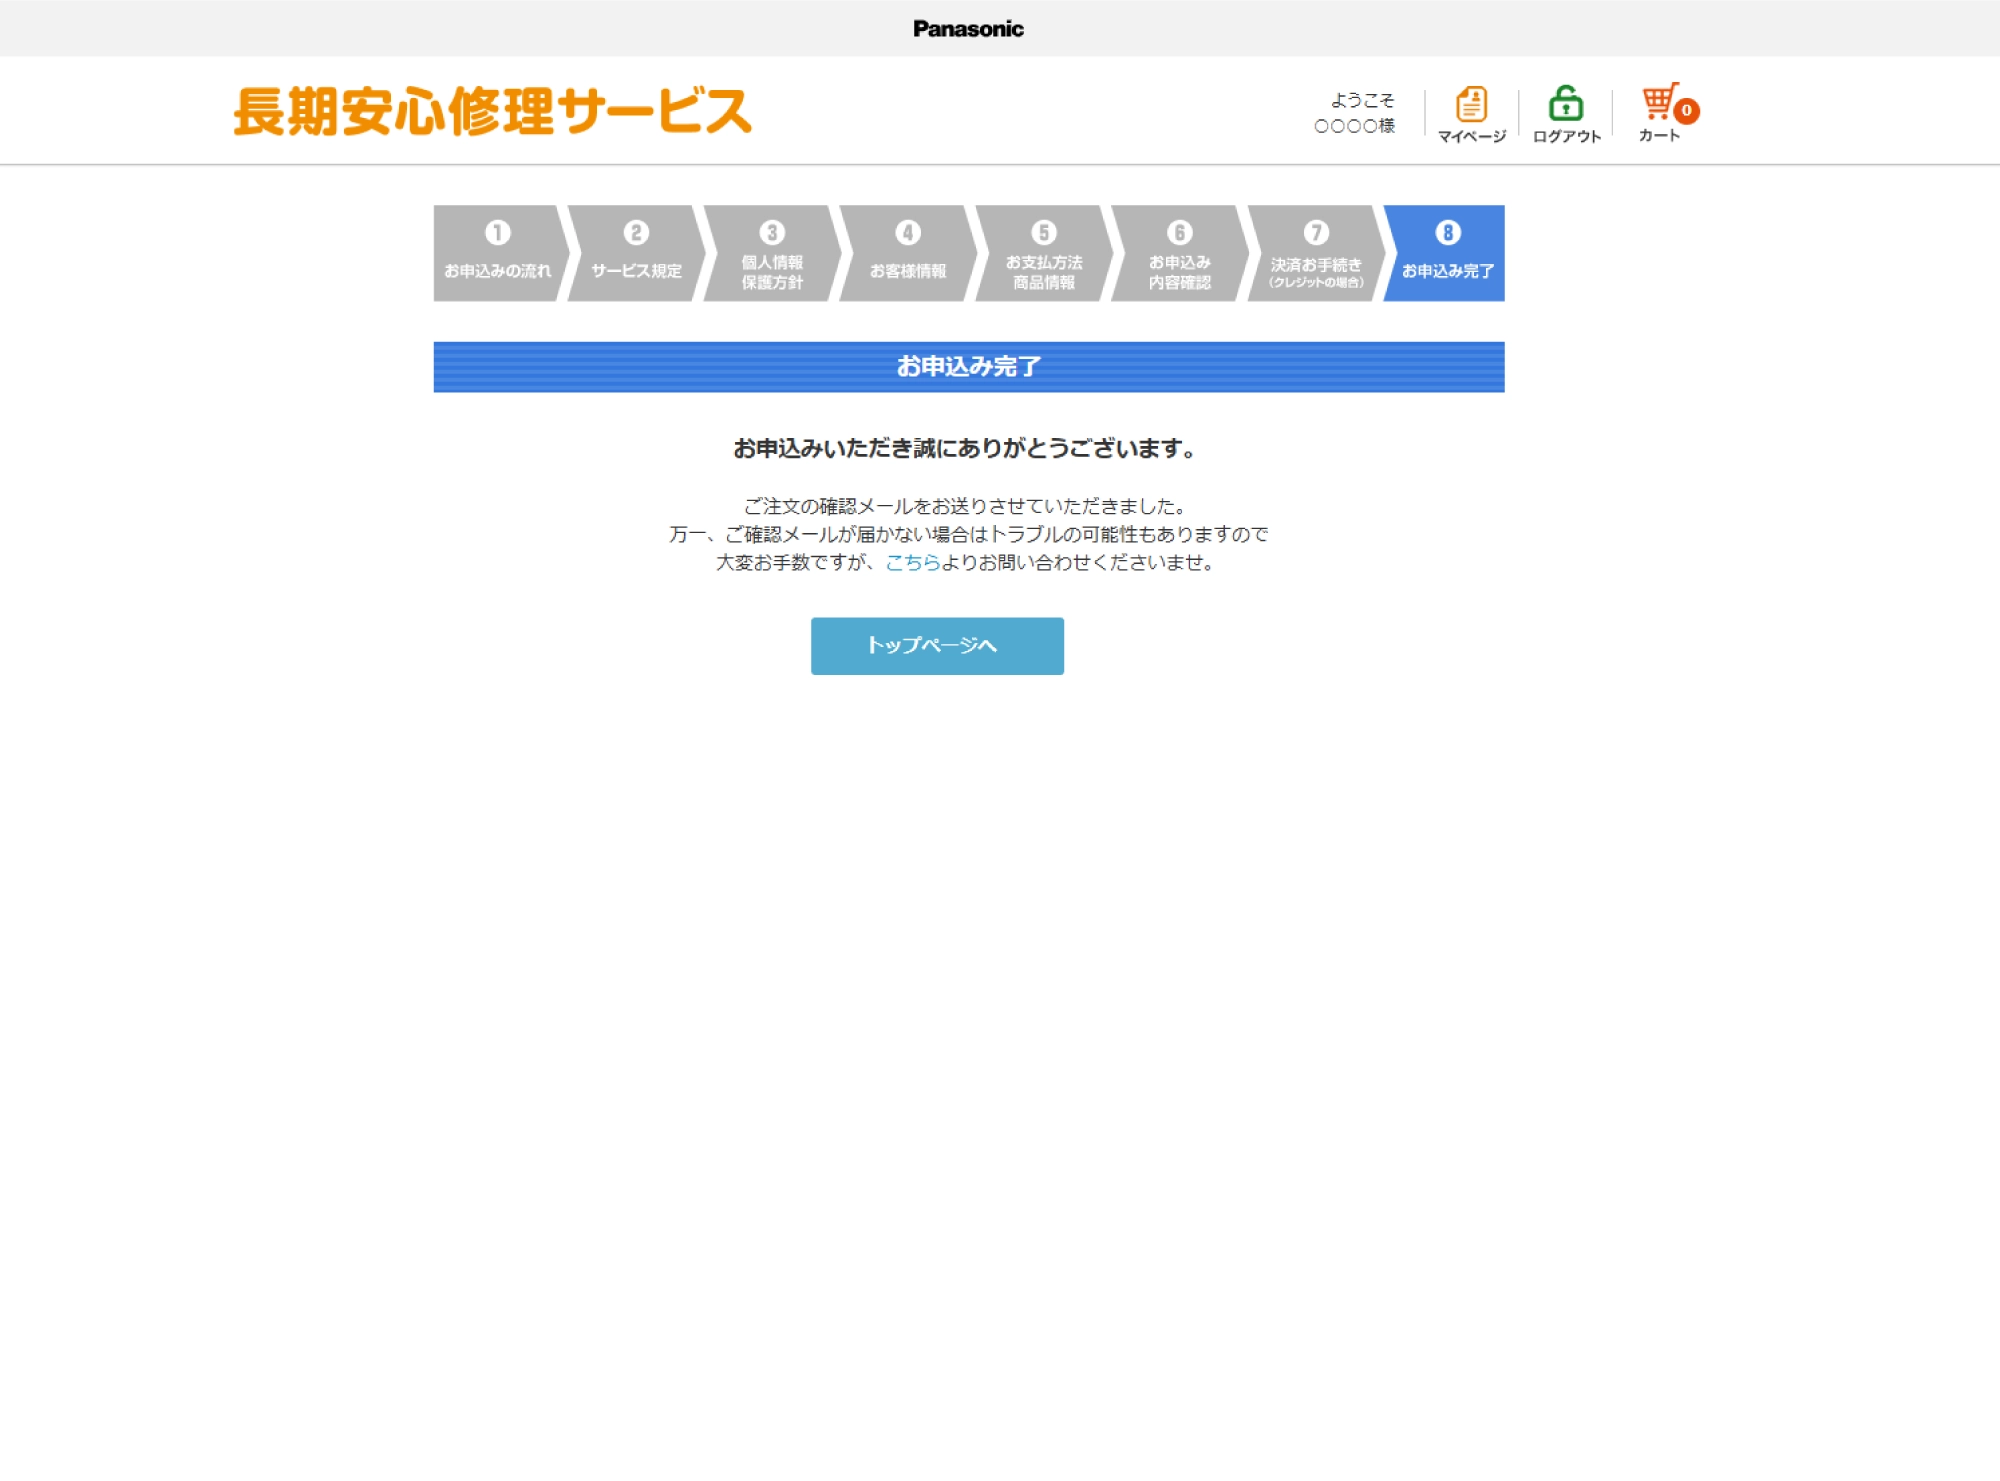
Task: Click the cart item count badge
Action: coord(1687,111)
